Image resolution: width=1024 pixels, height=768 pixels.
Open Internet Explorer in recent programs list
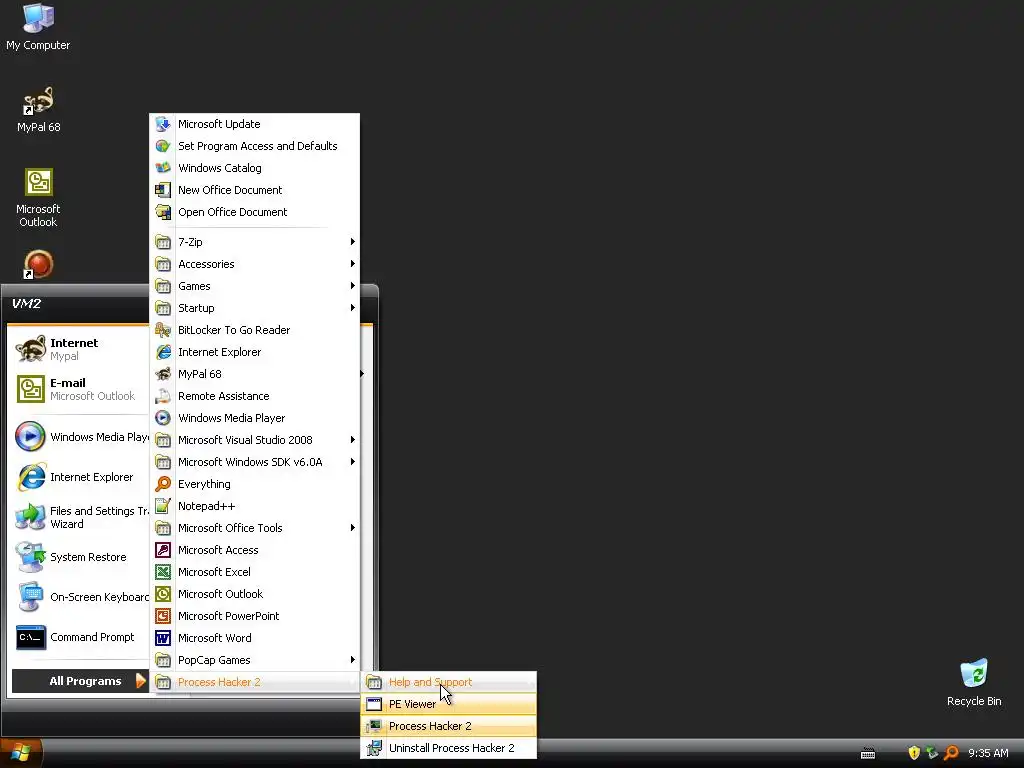pos(80,477)
